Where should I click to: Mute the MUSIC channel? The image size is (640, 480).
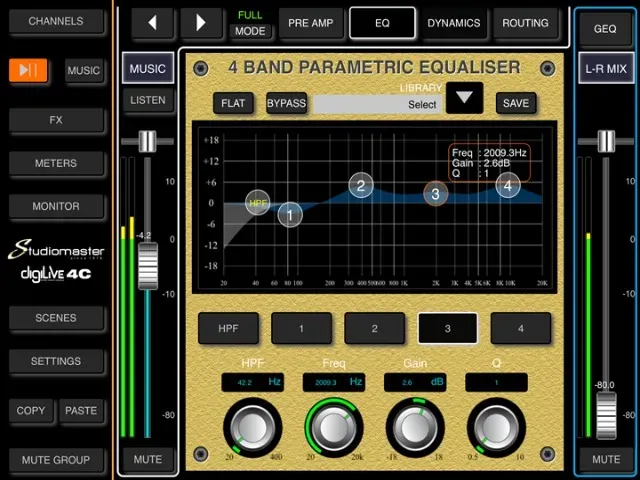[x=148, y=460]
